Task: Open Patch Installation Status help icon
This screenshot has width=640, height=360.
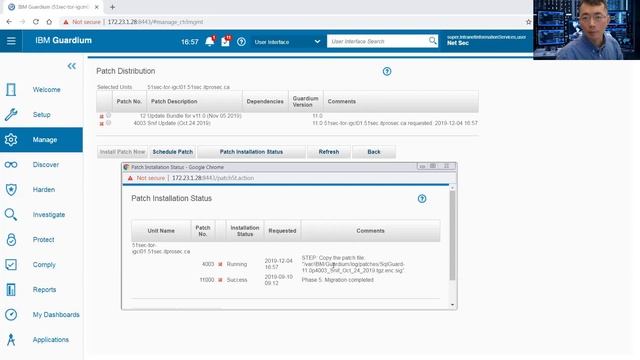Action: (x=422, y=199)
